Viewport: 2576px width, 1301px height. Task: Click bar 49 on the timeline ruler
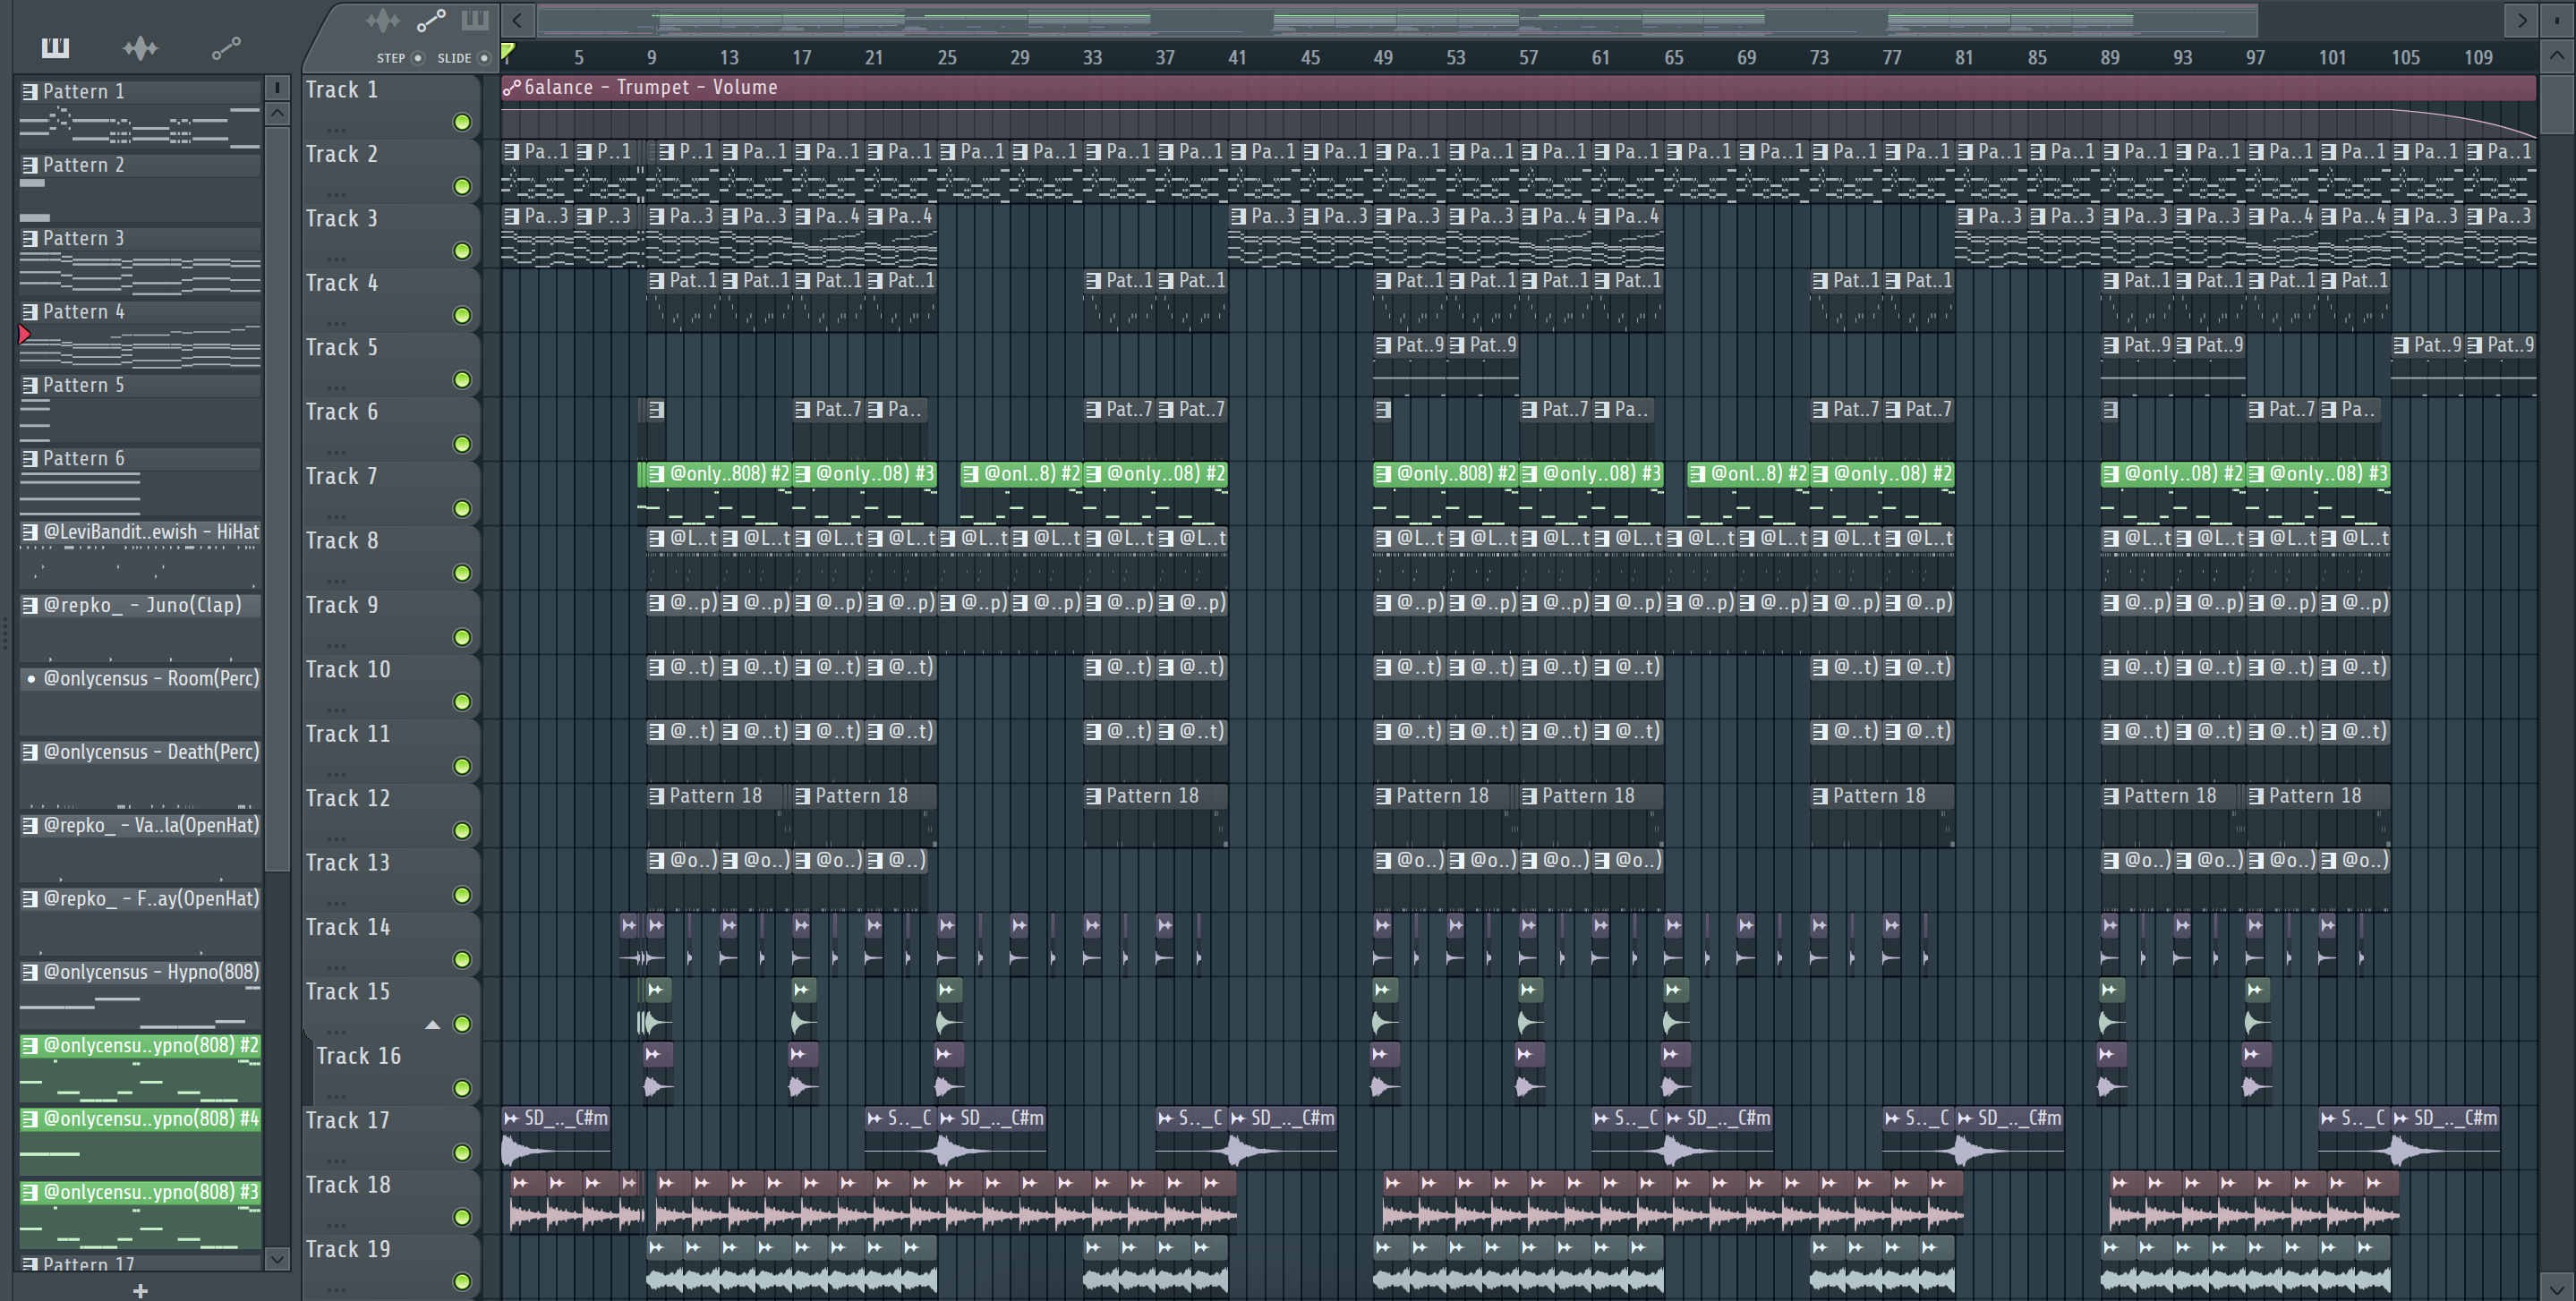1383,58
